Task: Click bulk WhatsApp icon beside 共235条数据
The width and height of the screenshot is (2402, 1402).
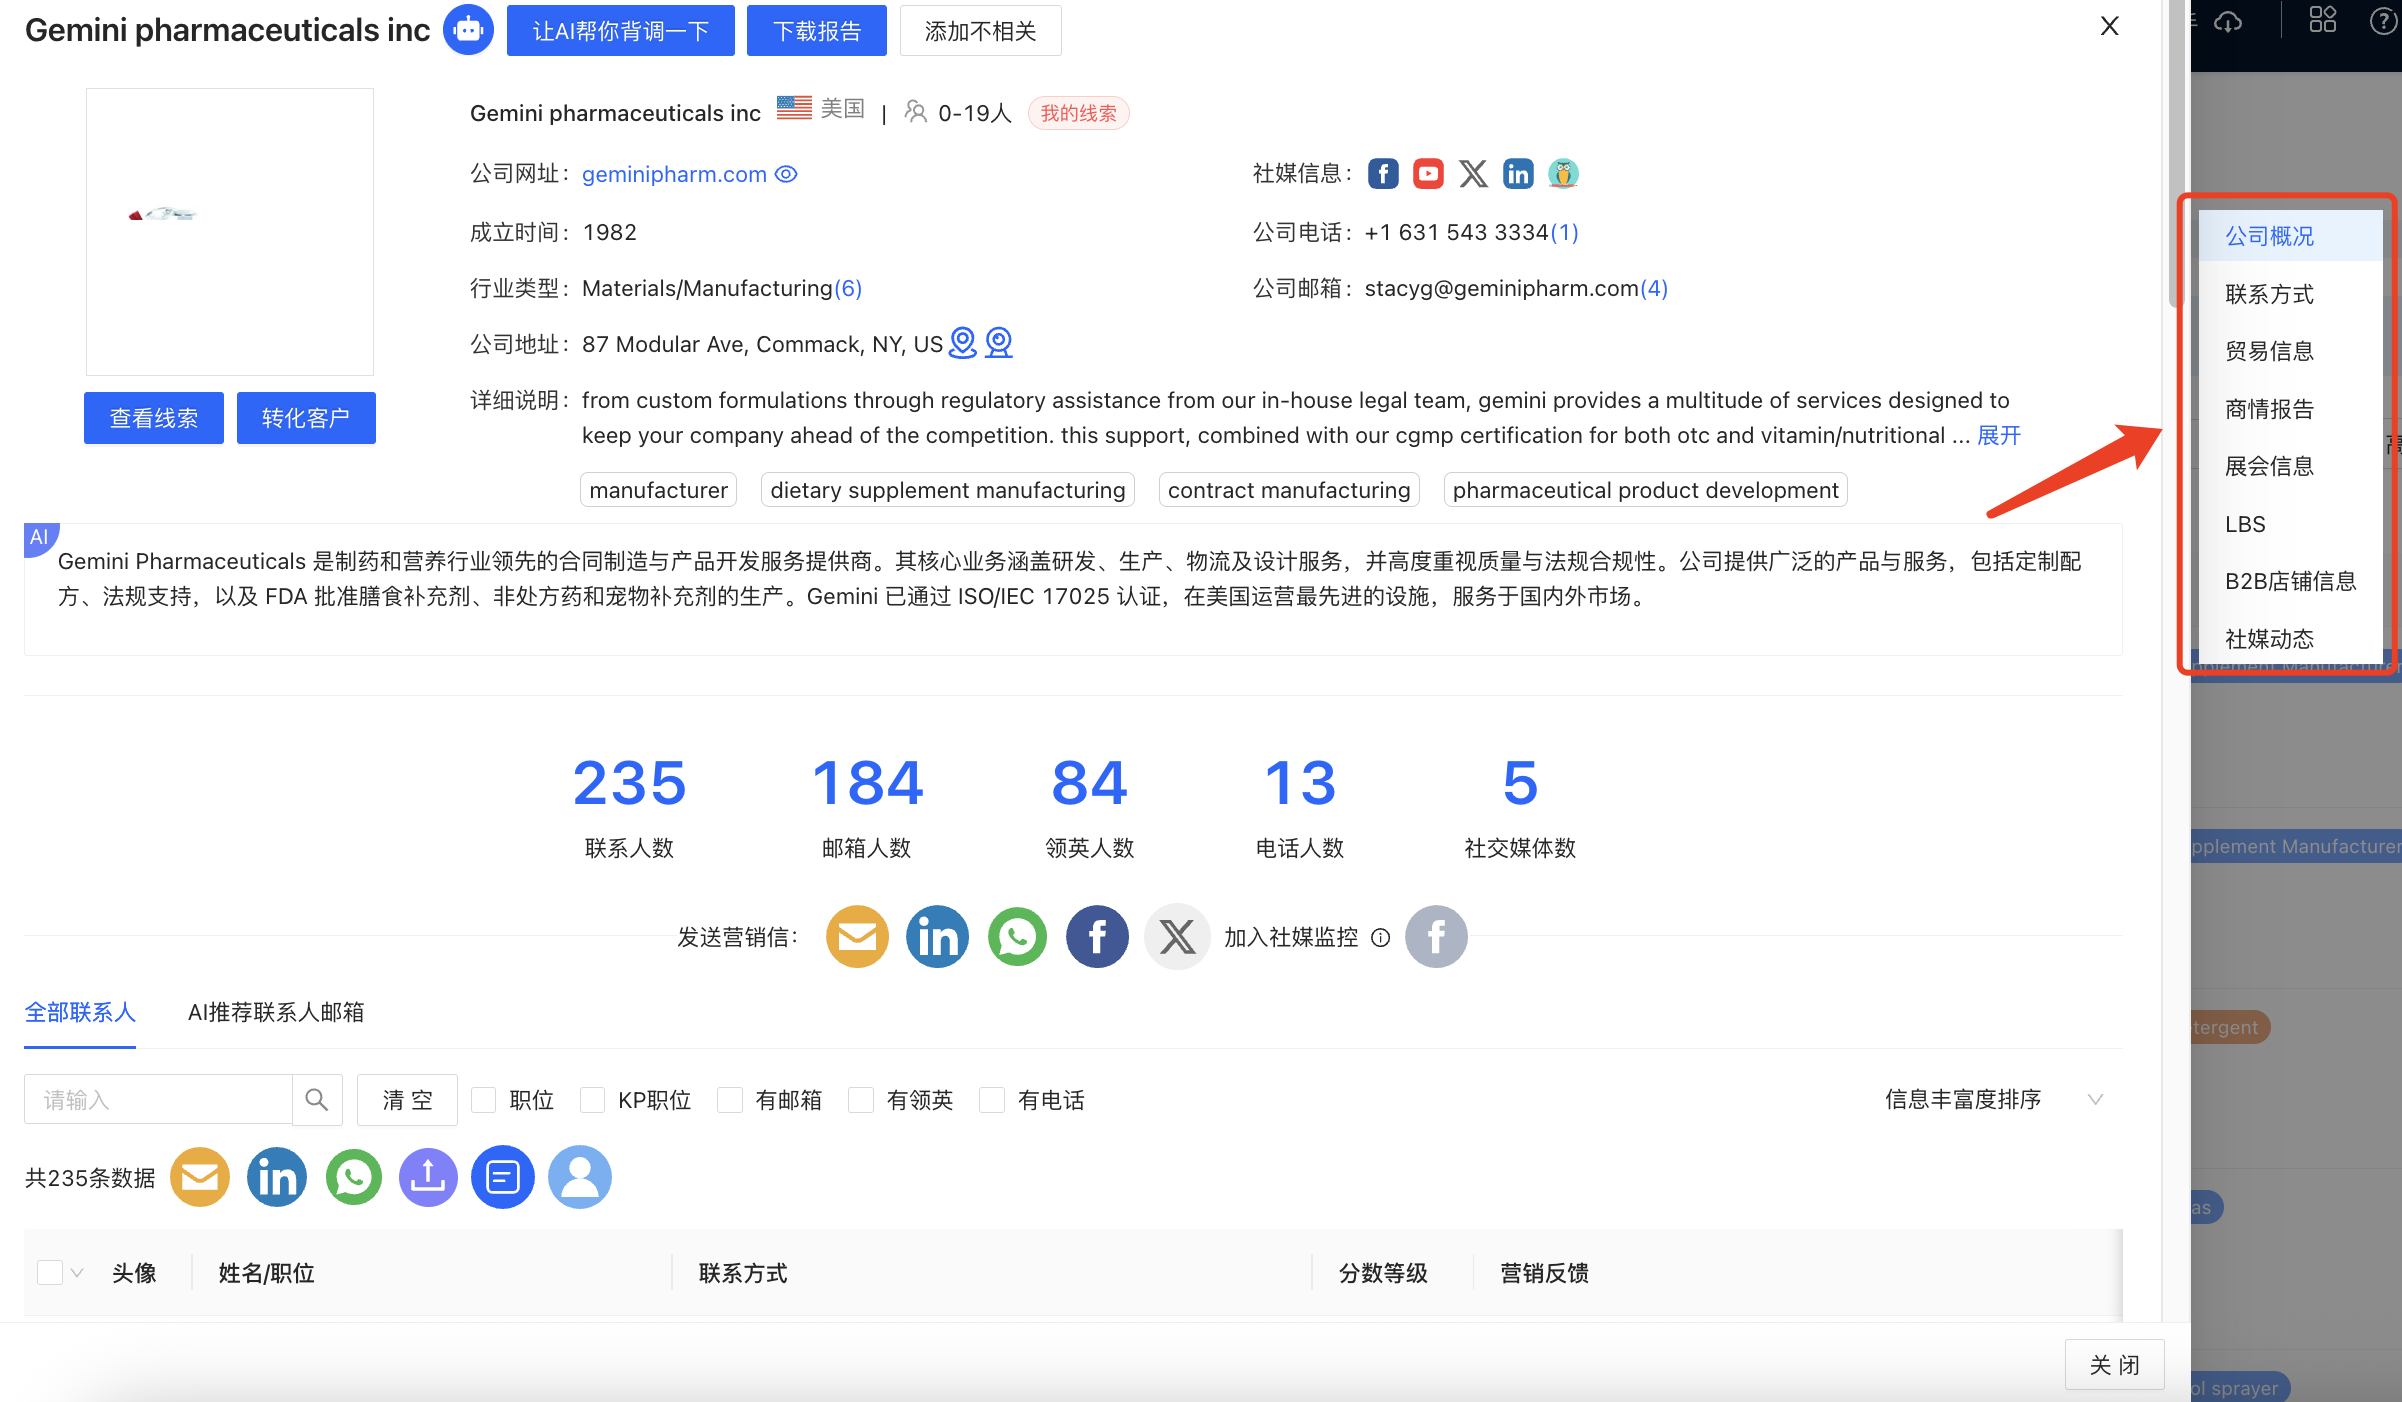Action: [x=354, y=1177]
